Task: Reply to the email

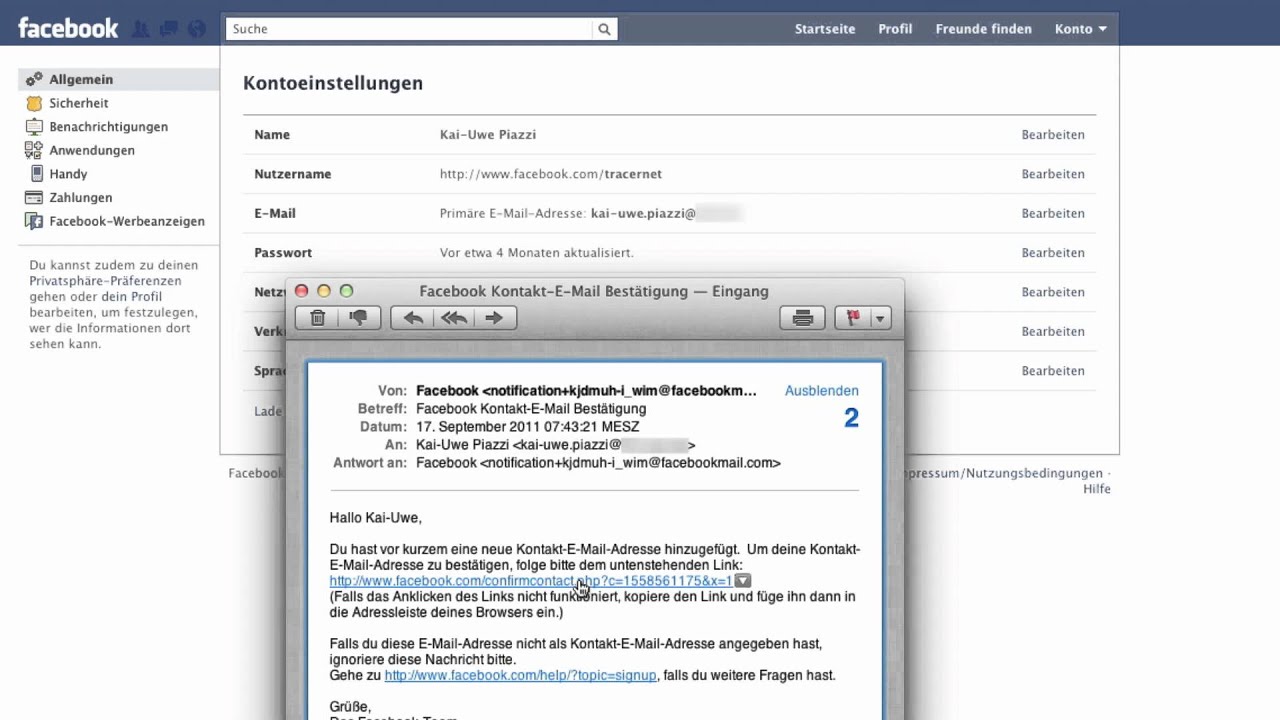Action: coord(413,318)
